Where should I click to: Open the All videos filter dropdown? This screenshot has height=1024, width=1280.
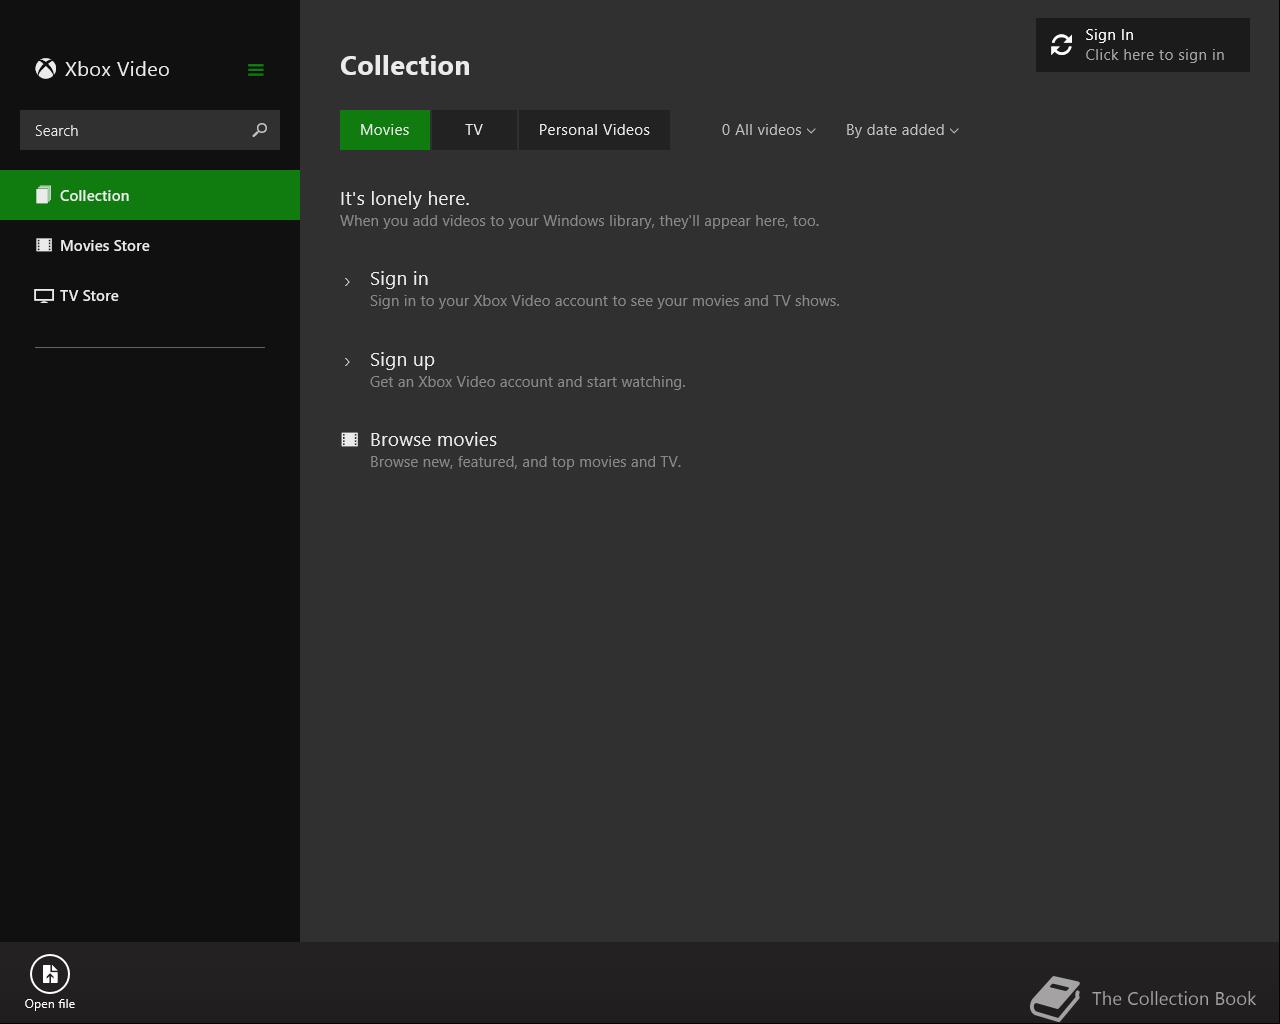pos(768,130)
